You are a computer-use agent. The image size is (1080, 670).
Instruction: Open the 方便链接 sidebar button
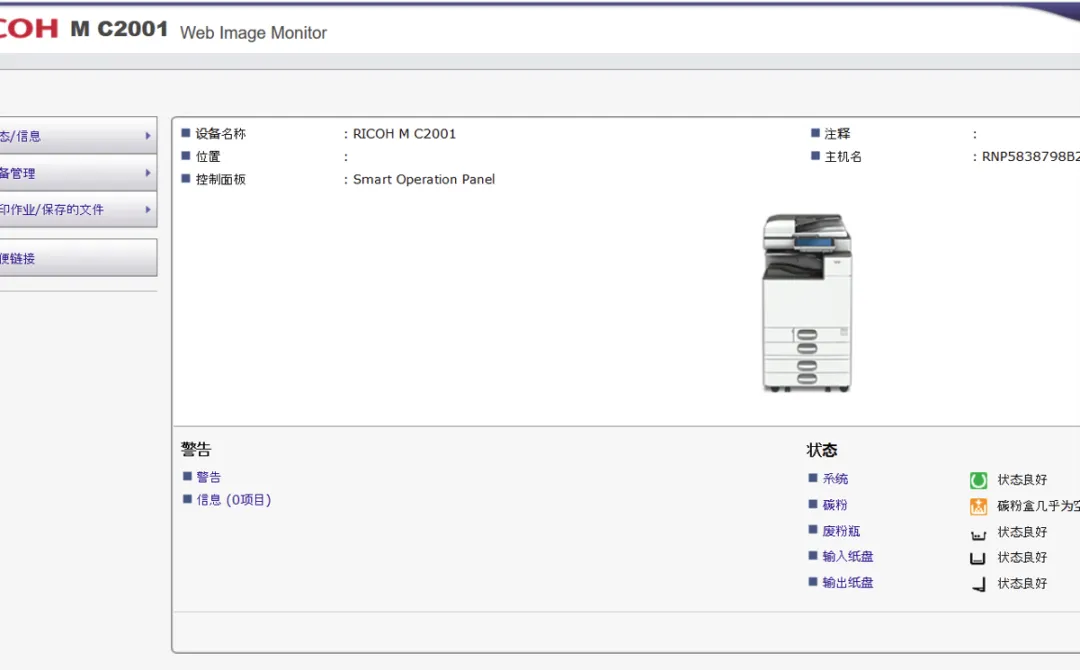click(x=78, y=258)
